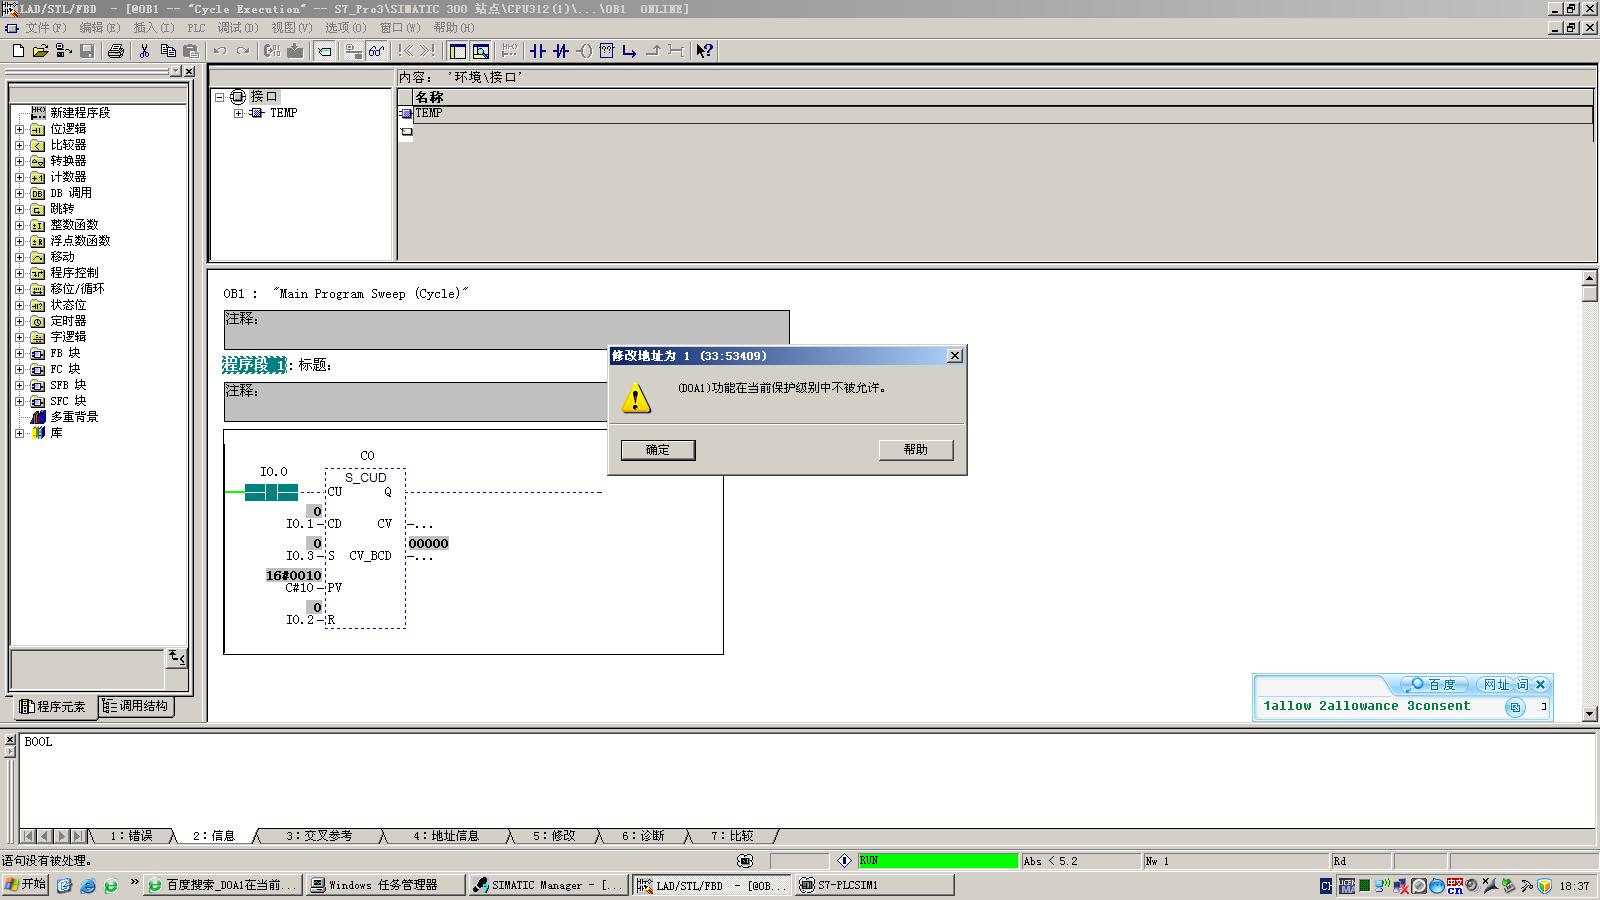Expand the 定时器 folder in tree
The height and width of the screenshot is (900, 1600).
(19, 321)
